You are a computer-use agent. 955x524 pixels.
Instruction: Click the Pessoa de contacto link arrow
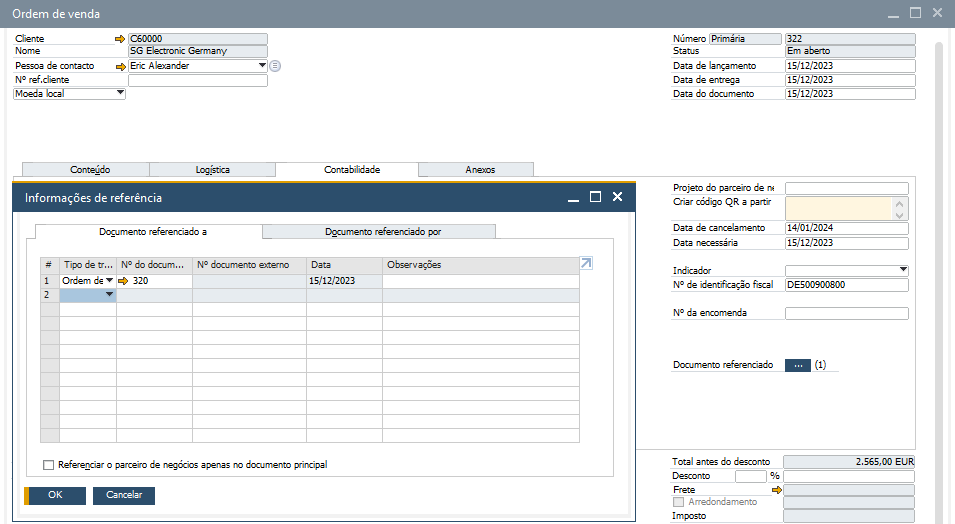(121, 66)
